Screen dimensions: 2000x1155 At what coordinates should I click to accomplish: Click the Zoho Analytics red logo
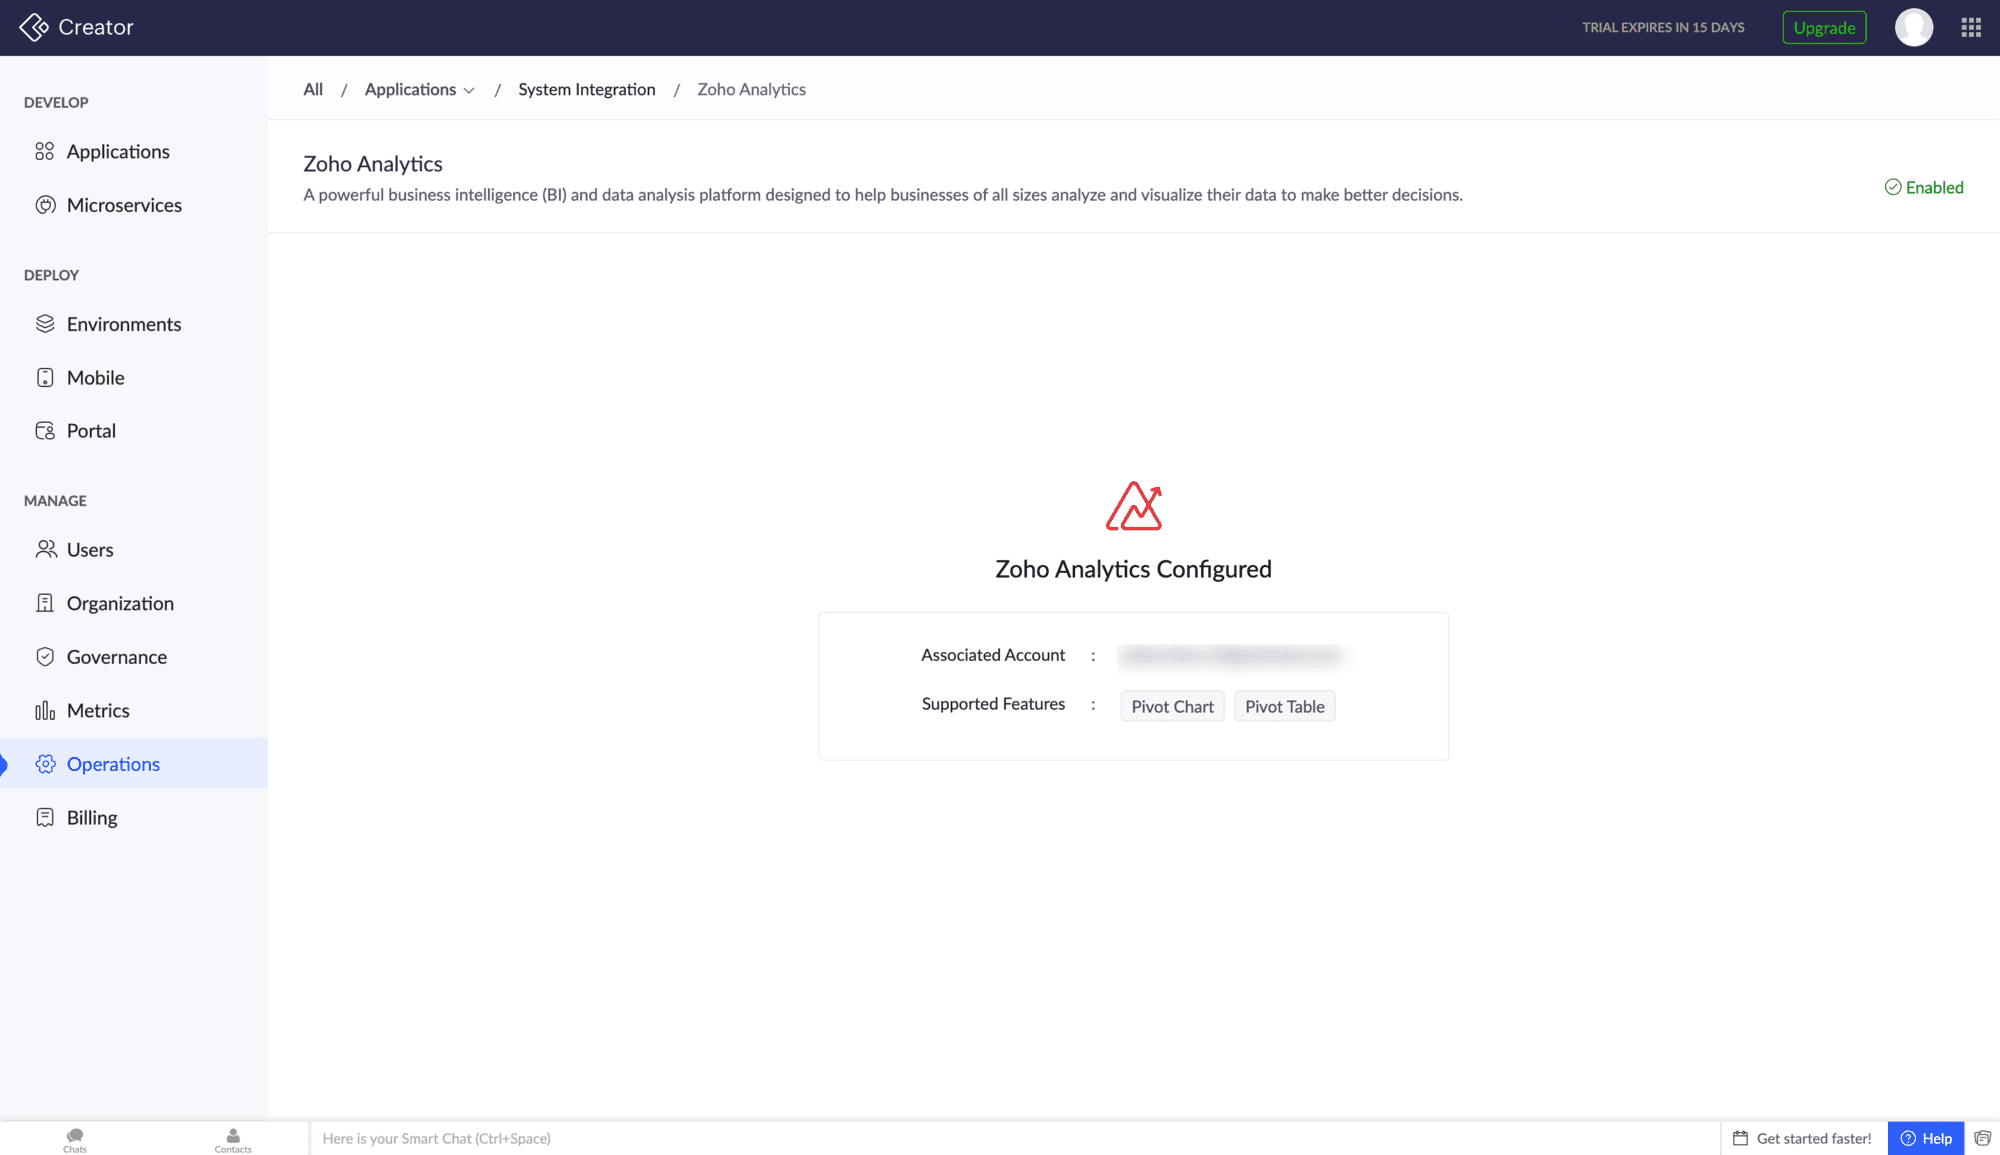point(1133,506)
